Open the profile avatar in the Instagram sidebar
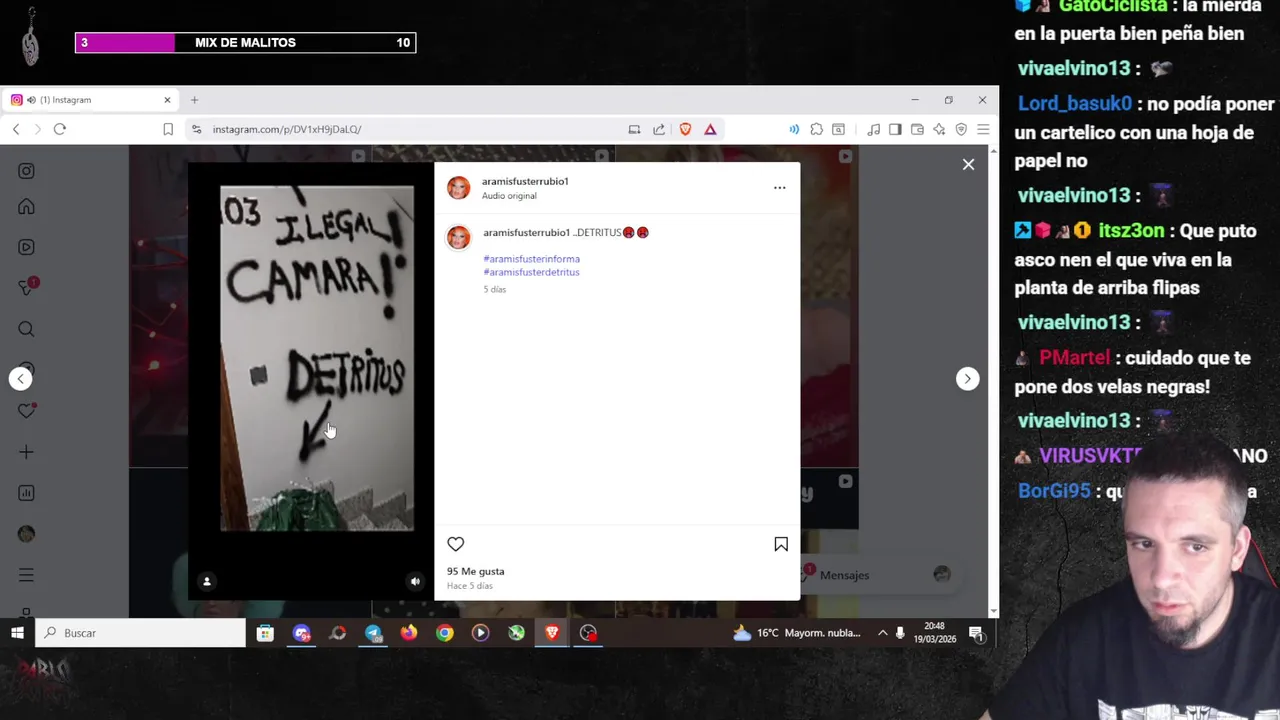 click(26, 534)
